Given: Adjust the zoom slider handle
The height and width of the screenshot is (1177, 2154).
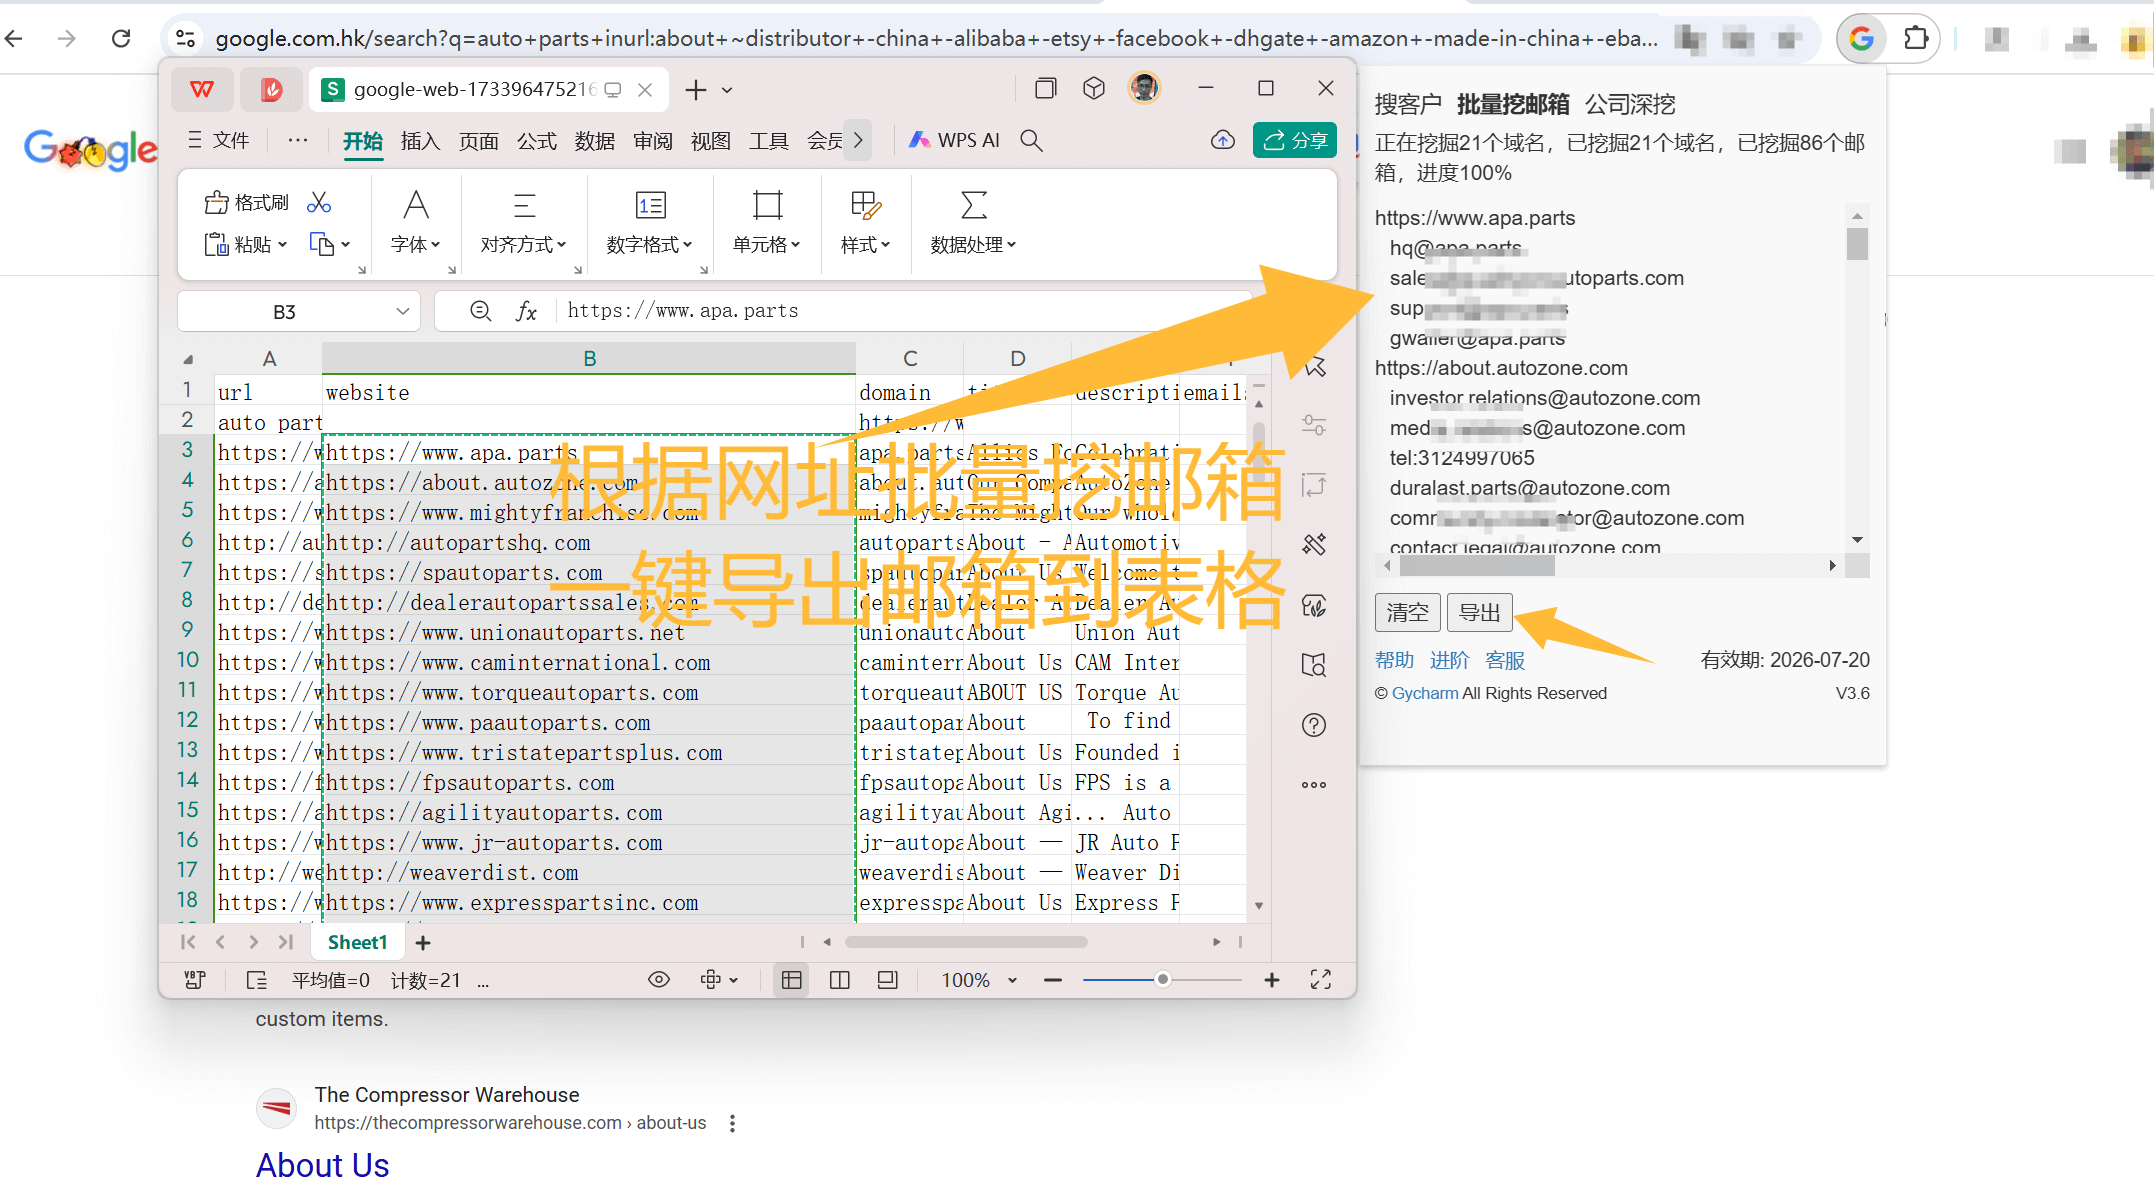Looking at the screenshot, I should 1162,980.
